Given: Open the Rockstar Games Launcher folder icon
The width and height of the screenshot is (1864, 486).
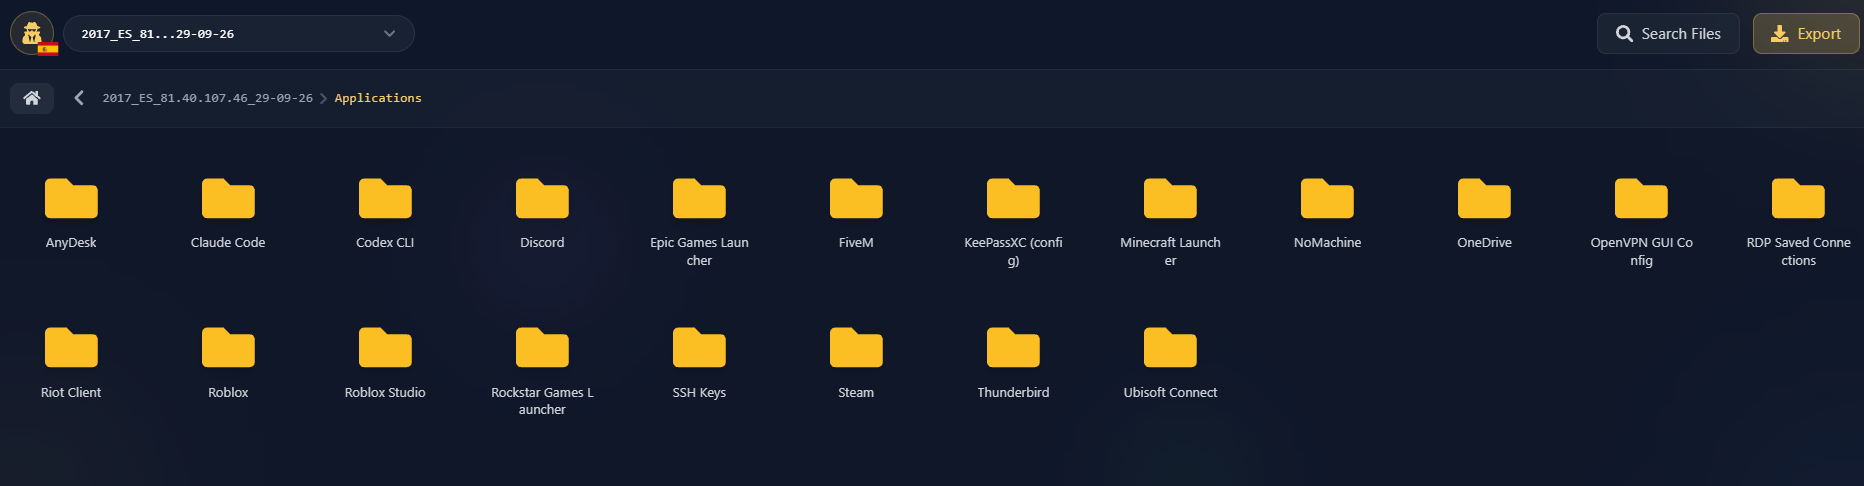Looking at the screenshot, I should point(542,347).
